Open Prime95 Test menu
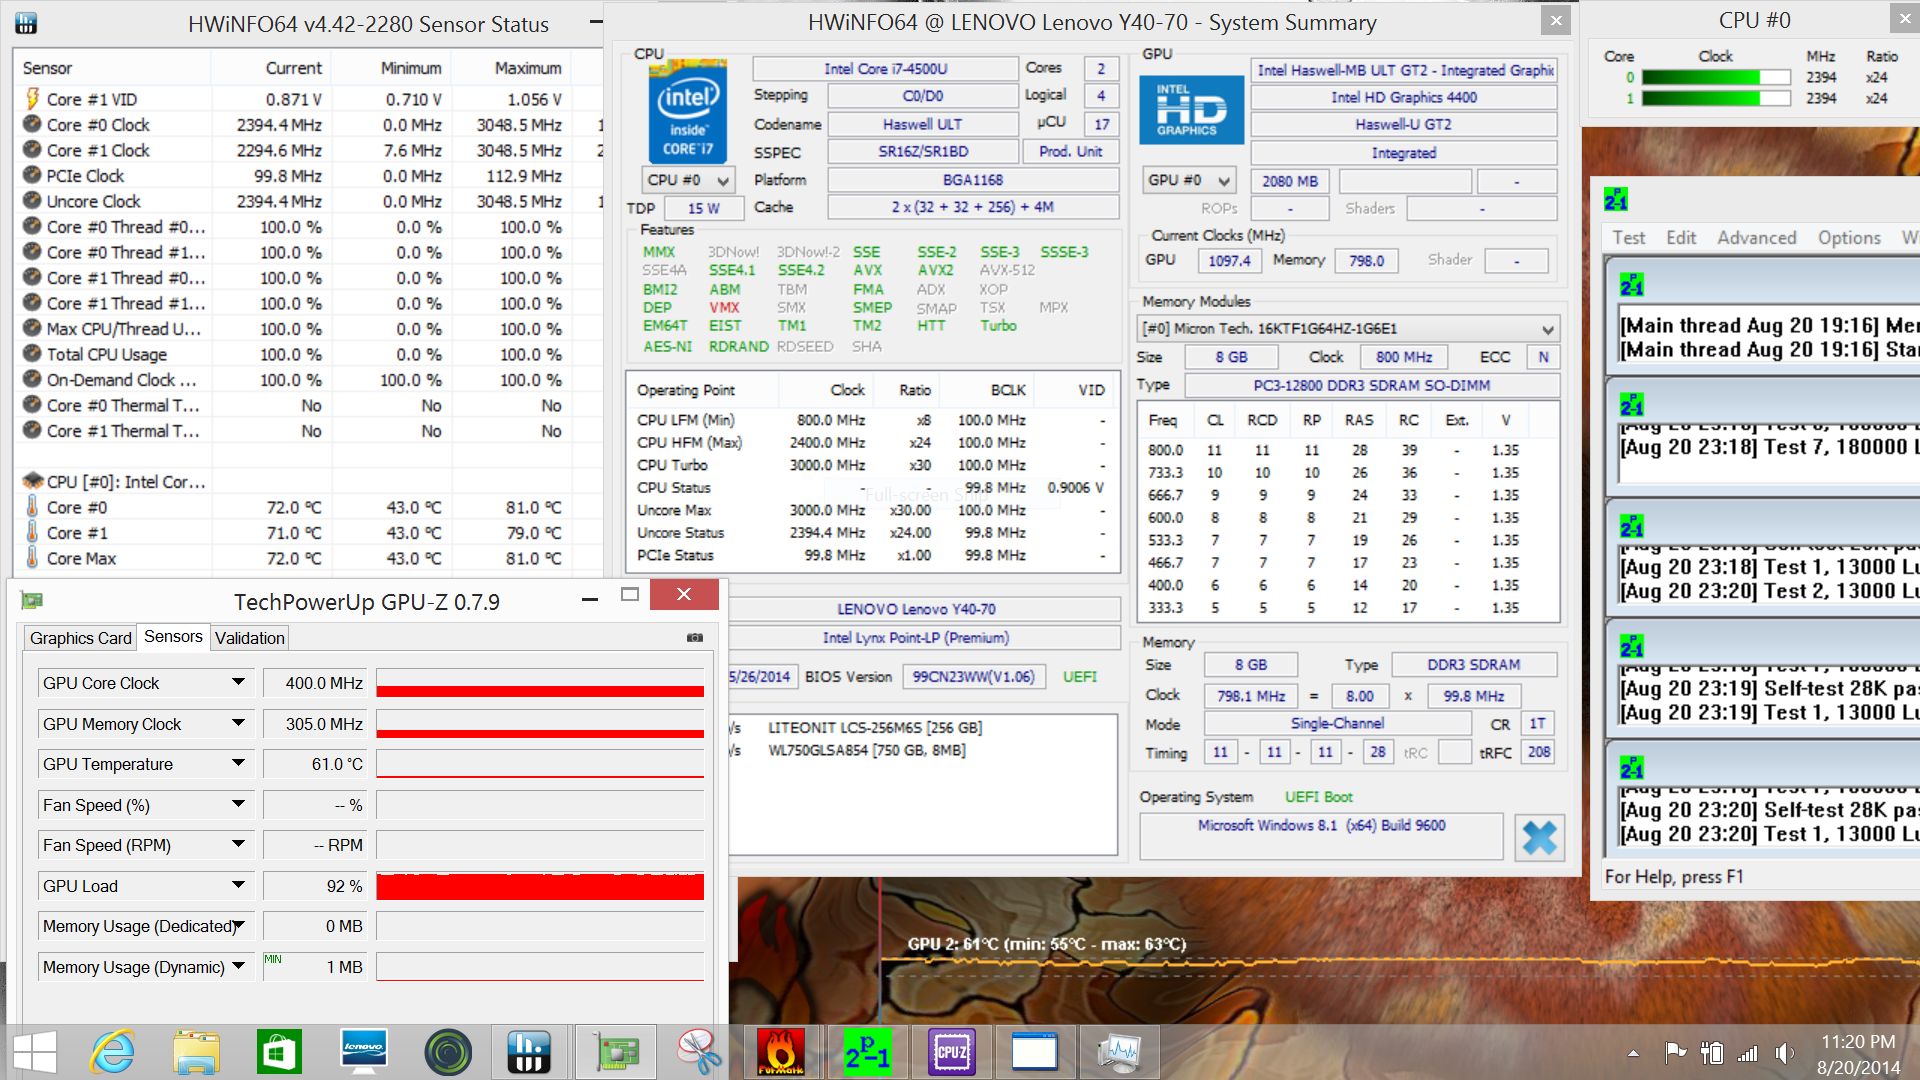 (1628, 238)
